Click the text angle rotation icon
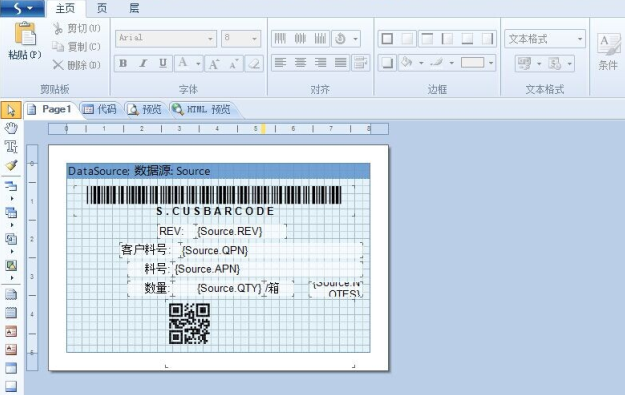Screen dimensions: 625x395 point(340,39)
